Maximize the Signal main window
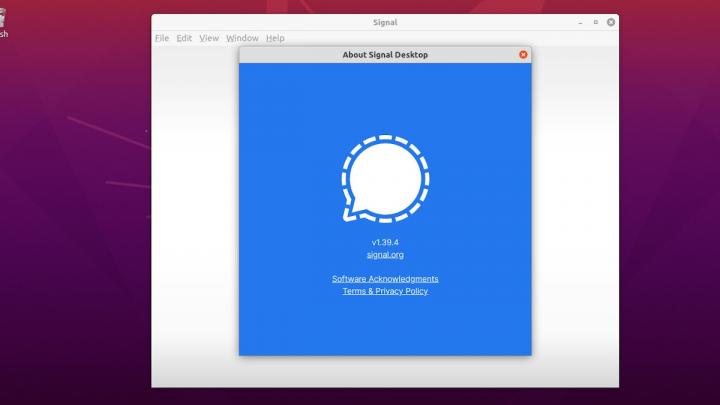The height and width of the screenshot is (405, 720). tap(595, 21)
